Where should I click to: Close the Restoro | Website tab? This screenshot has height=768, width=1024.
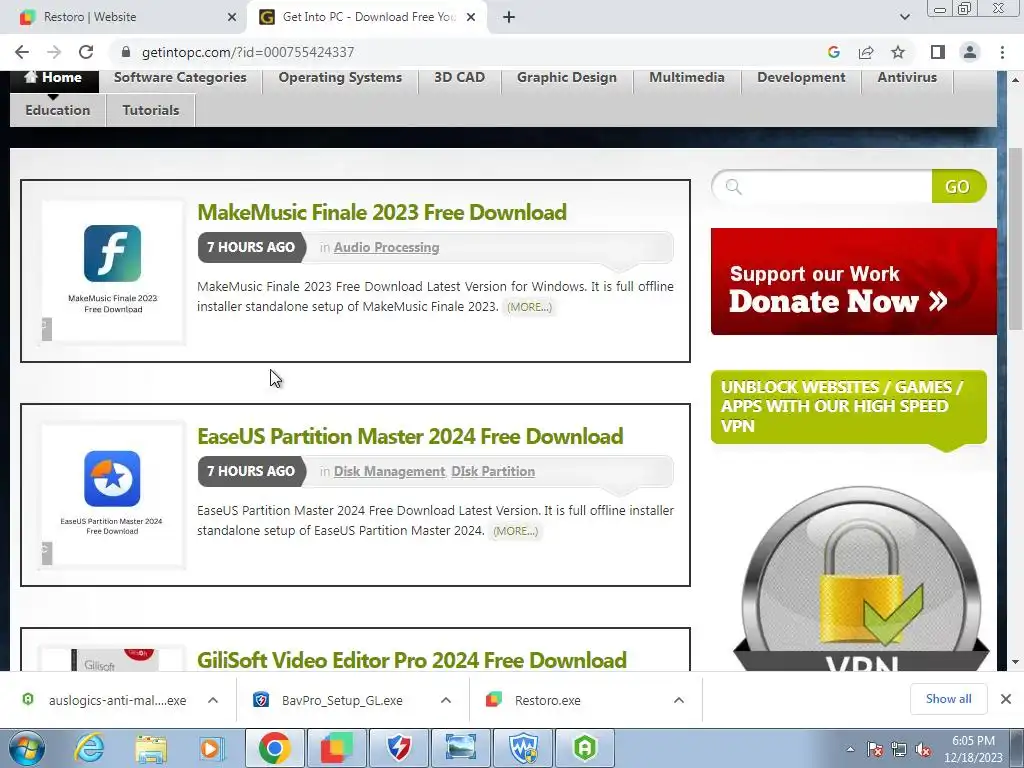coord(232,17)
